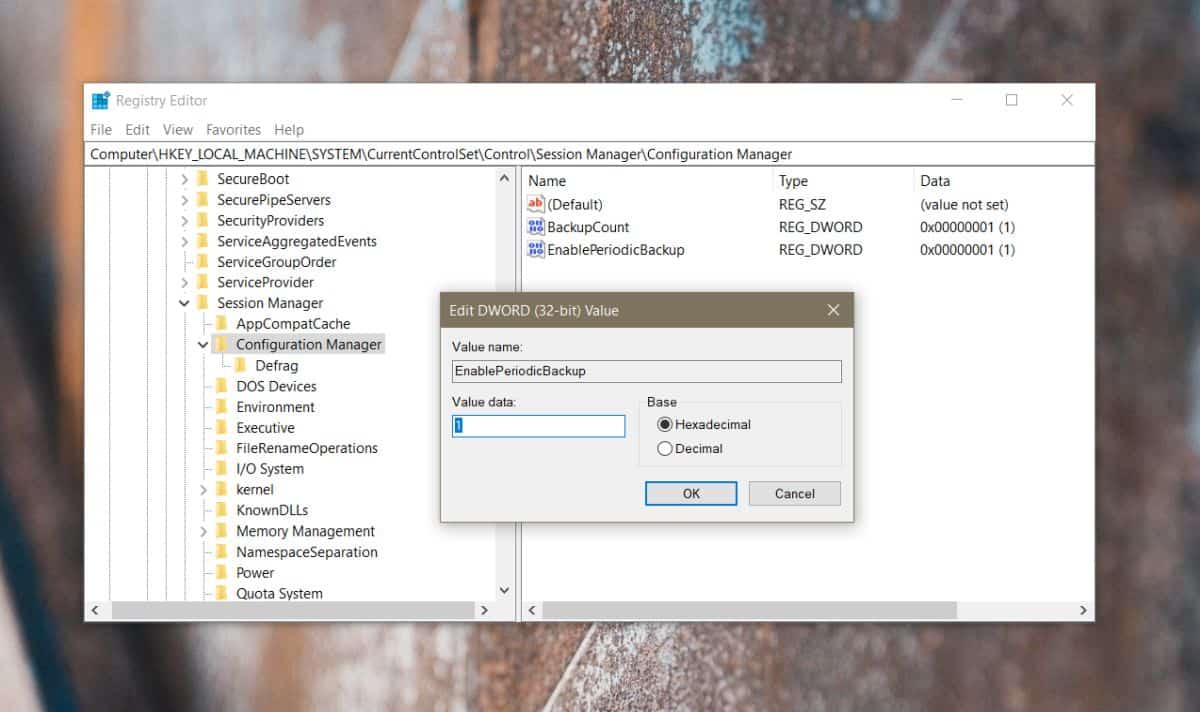Collapse the Session Manager key
Image resolution: width=1200 pixels, height=712 pixels.
(x=184, y=303)
